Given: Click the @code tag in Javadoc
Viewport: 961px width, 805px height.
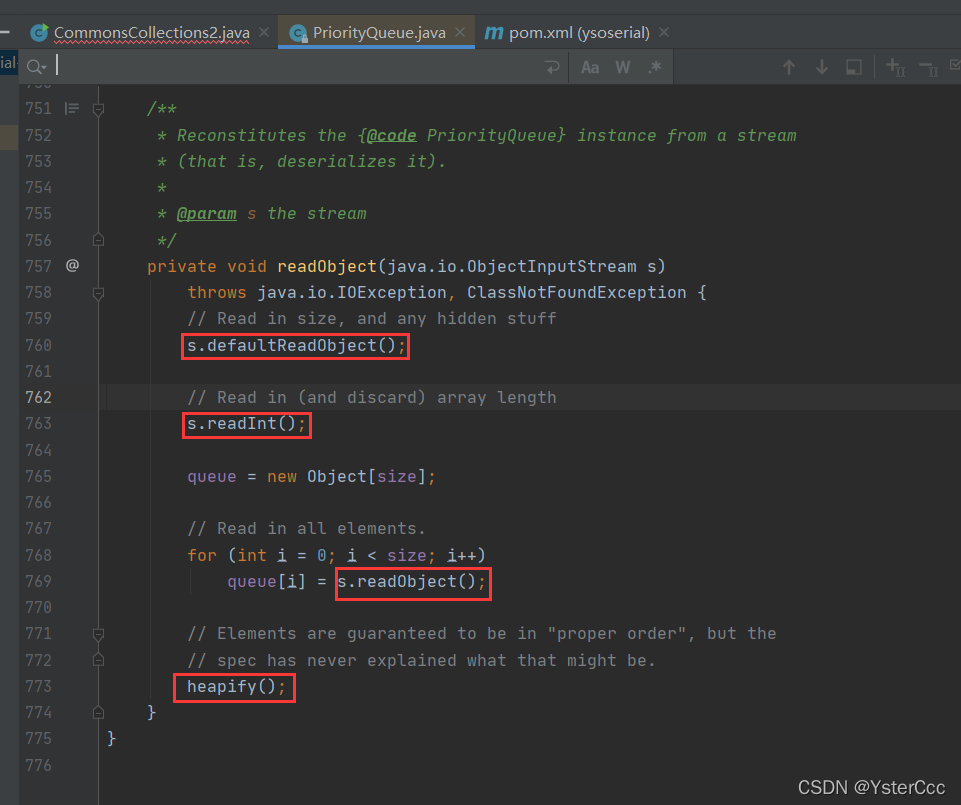Looking at the screenshot, I should 391,135.
